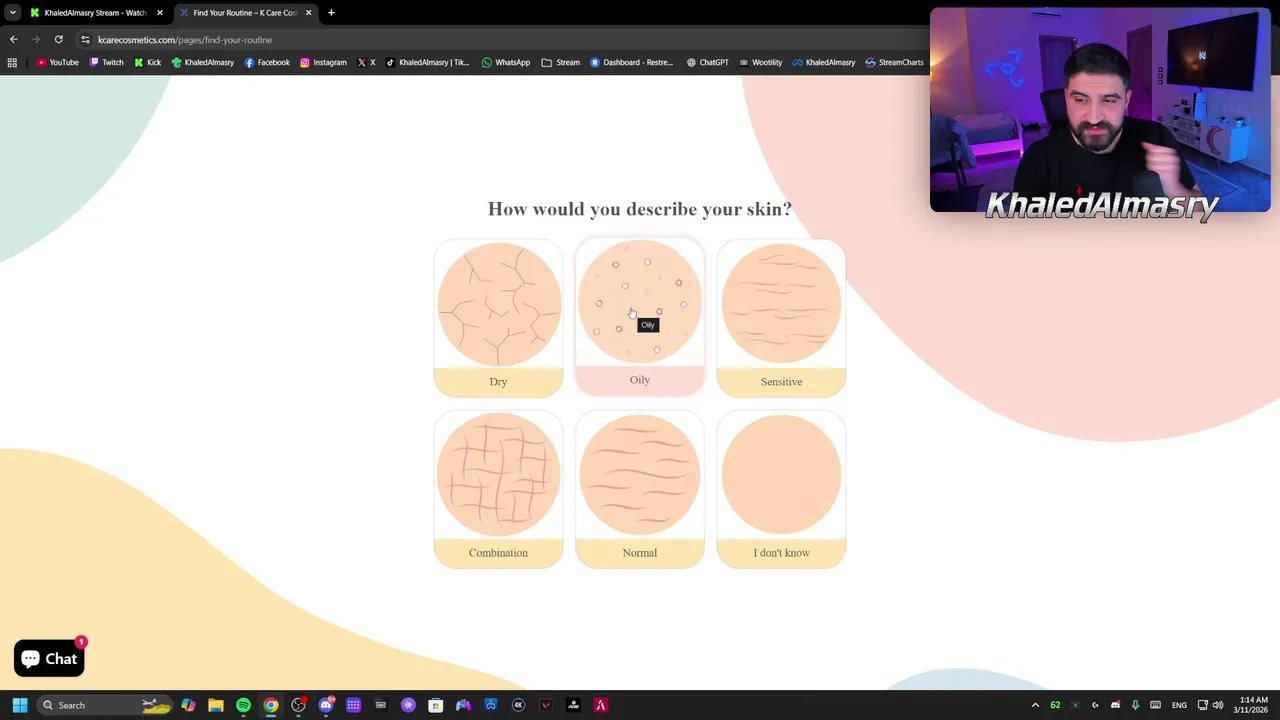Pick the Sensitive skin card
The height and width of the screenshot is (720, 1280).
pyautogui.click(x=781, y=318)
